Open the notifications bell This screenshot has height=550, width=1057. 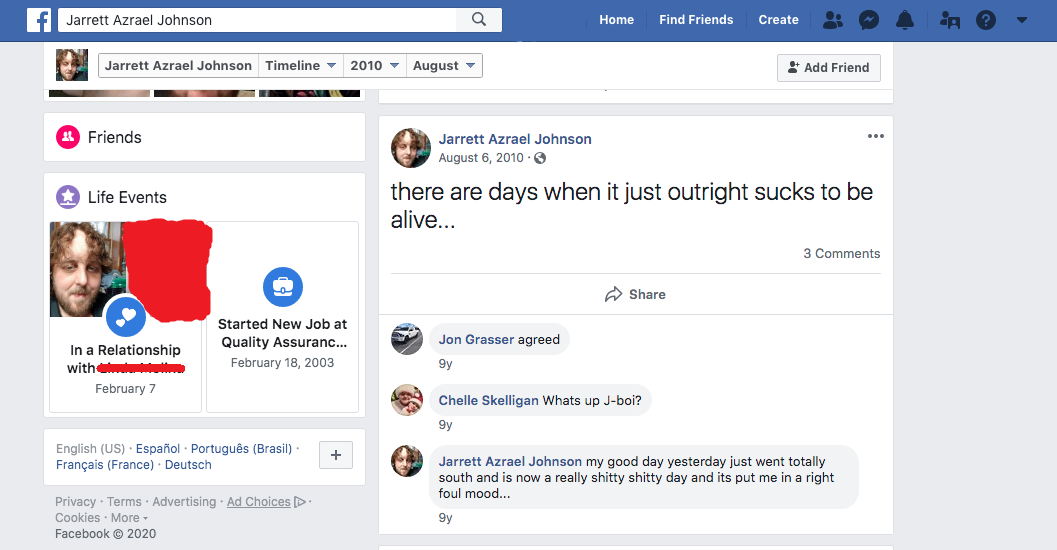click(905, 20)
